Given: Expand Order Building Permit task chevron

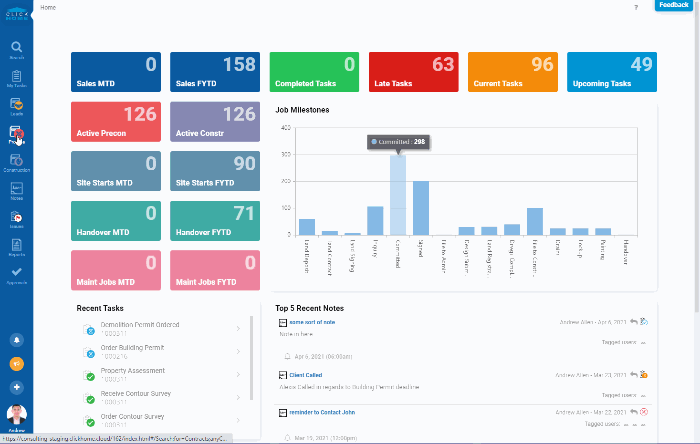Looking at the screenshot, I should (238, 352).
